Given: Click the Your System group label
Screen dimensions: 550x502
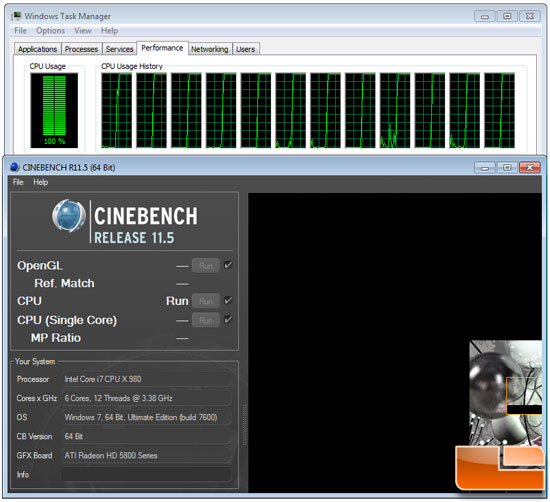Looking at the screenshot, I should [x=35, y=361].
